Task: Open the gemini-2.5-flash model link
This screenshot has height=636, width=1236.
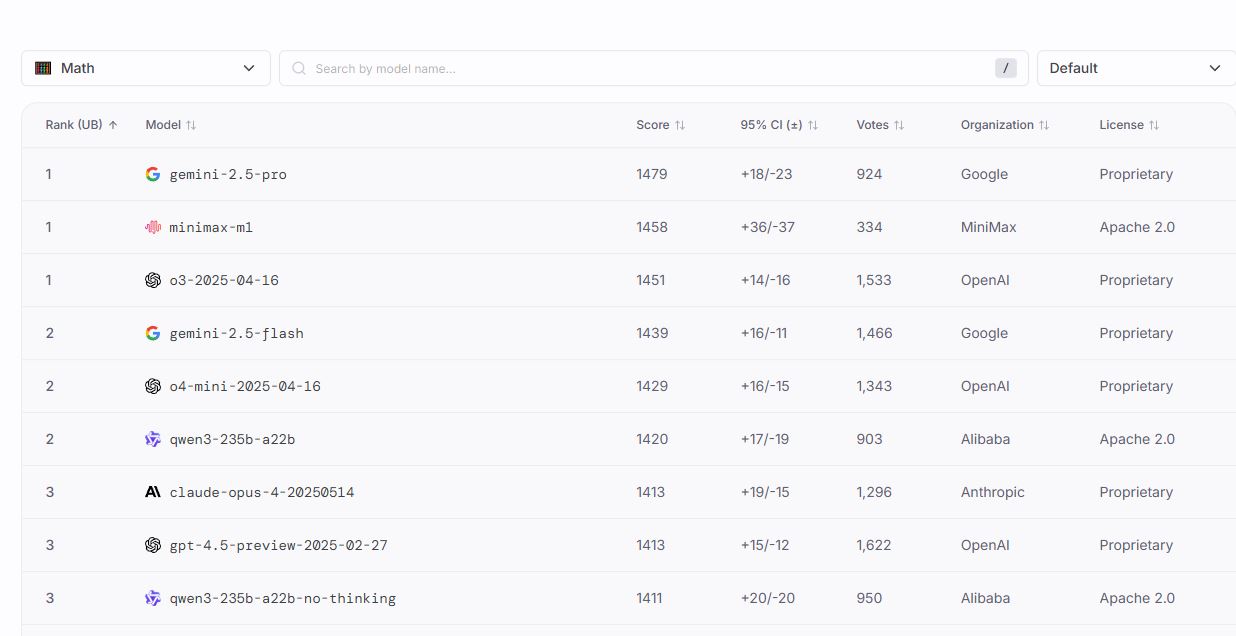Action: (236, 333)
